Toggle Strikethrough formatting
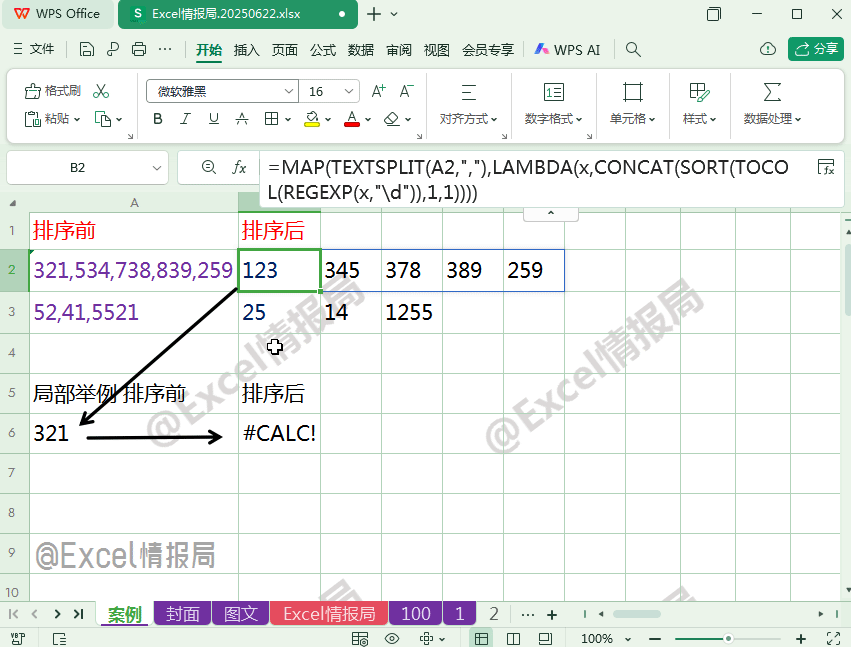Image resolution: width=851 pixels, height=647 pixels. (242, 118)
